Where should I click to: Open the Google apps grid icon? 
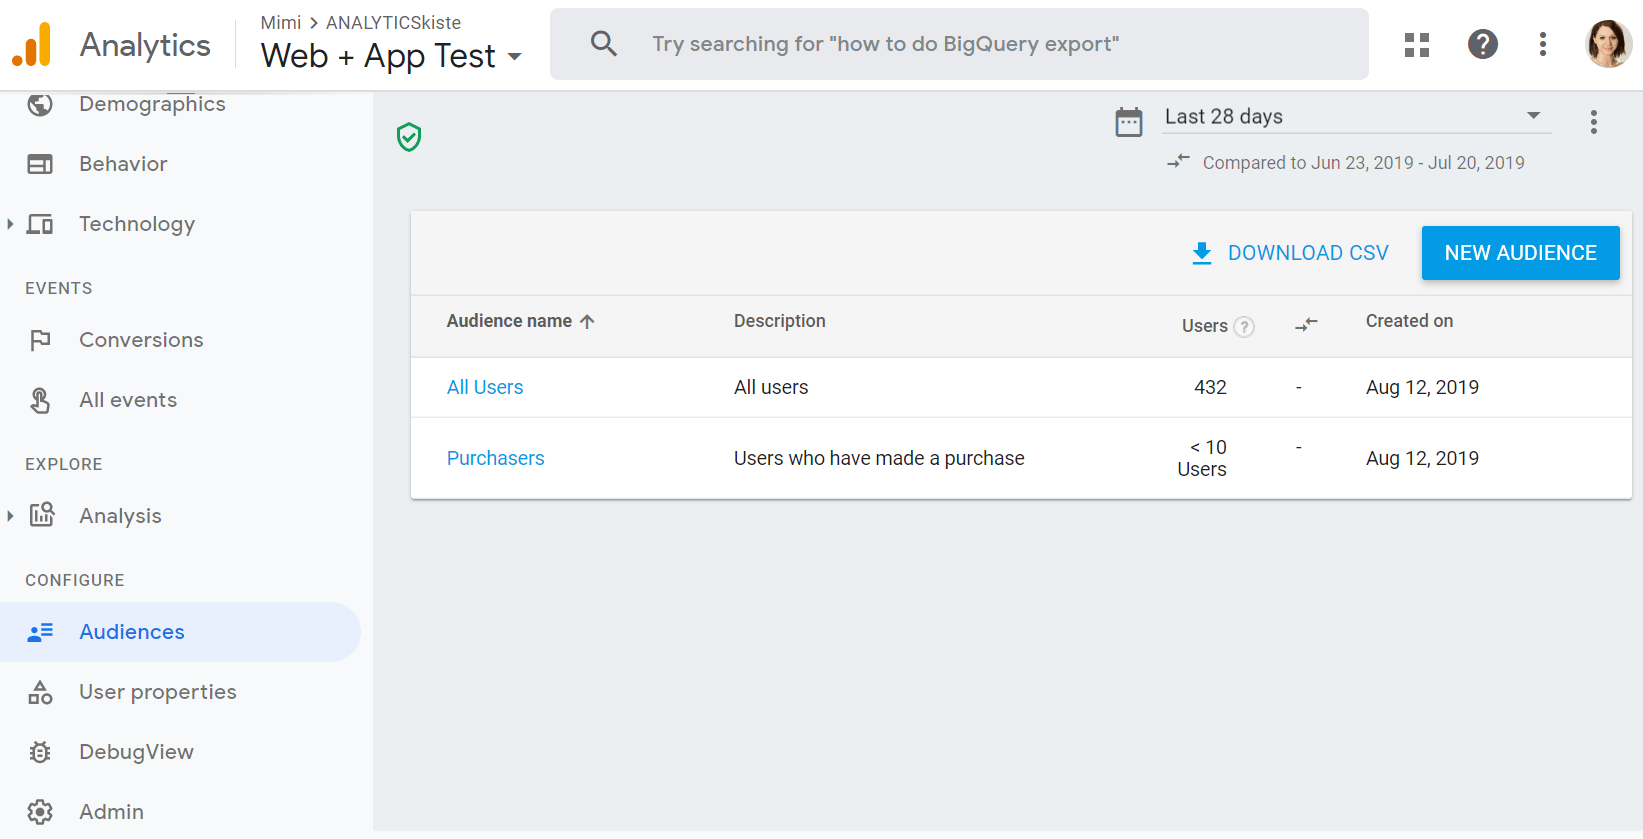(1416, 45)
